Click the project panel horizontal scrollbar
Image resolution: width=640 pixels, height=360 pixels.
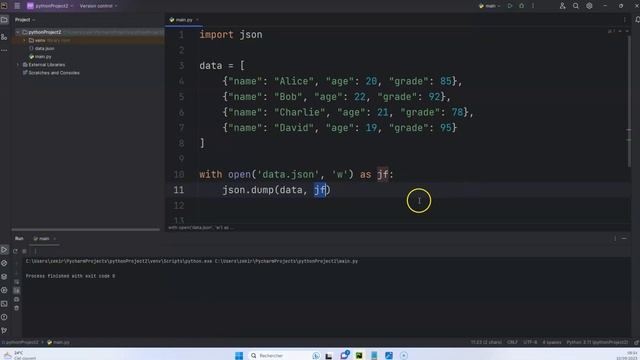(86, 229)
